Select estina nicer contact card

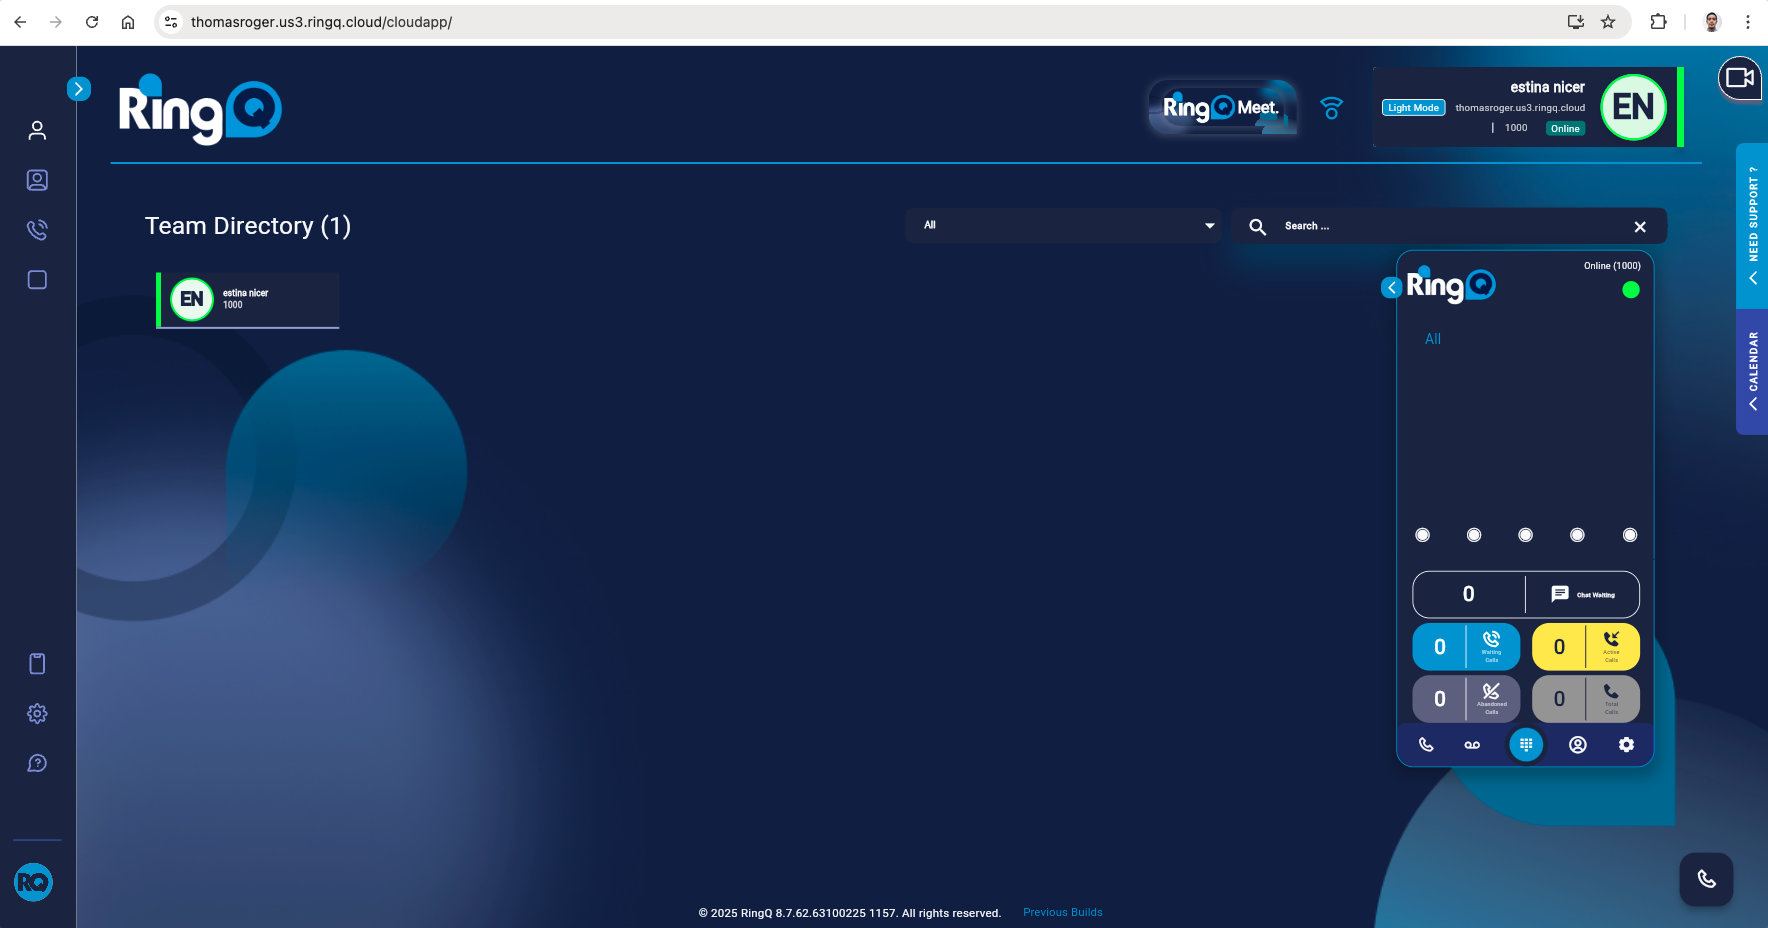click(248, 299)
